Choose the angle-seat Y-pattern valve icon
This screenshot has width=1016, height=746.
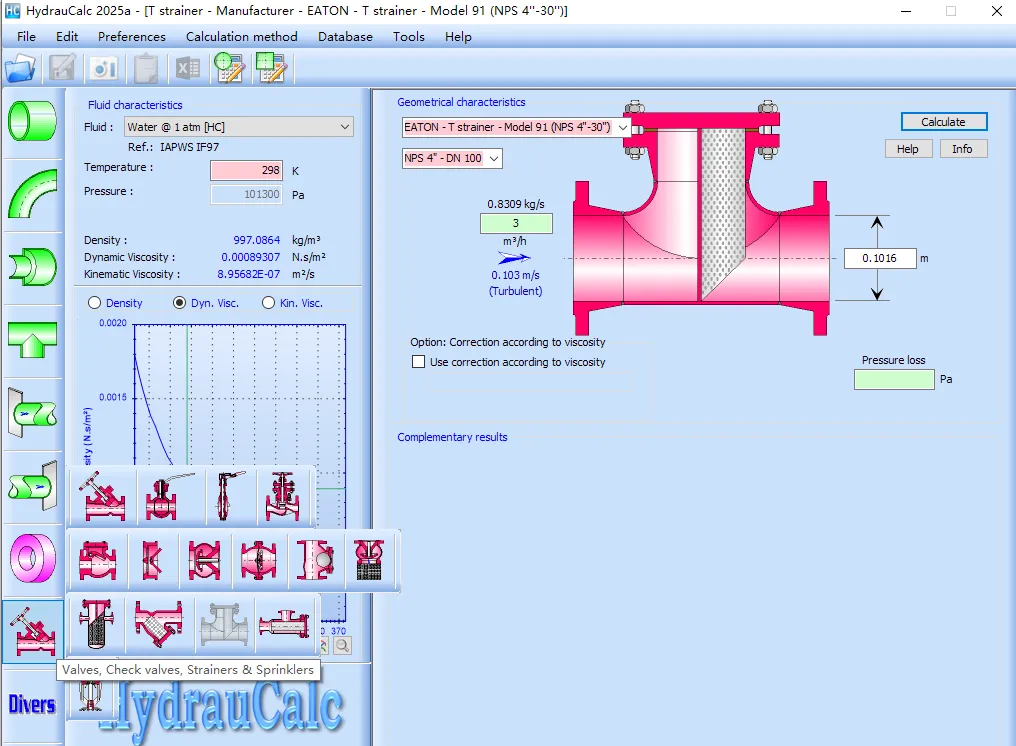(x=102, y=496)
